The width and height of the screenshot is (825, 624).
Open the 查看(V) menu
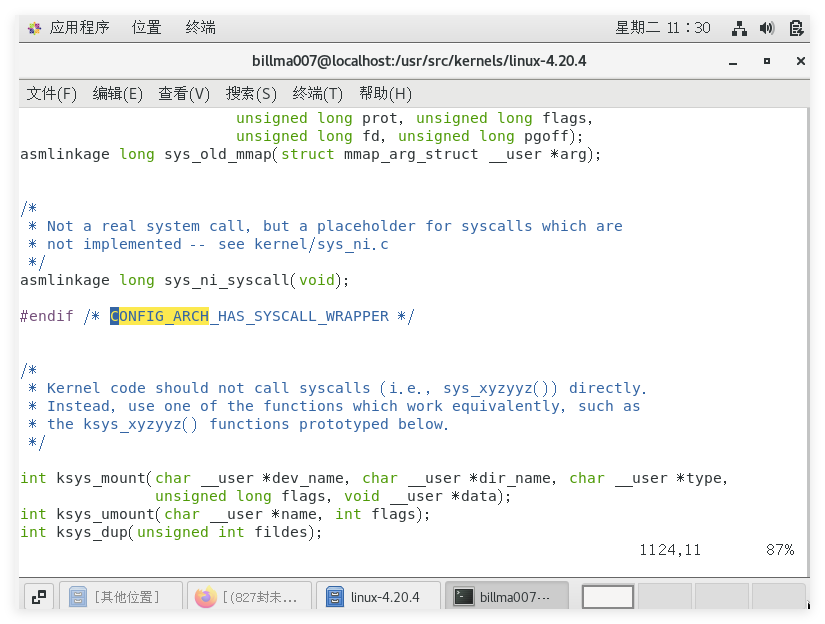tap(184, 94)
